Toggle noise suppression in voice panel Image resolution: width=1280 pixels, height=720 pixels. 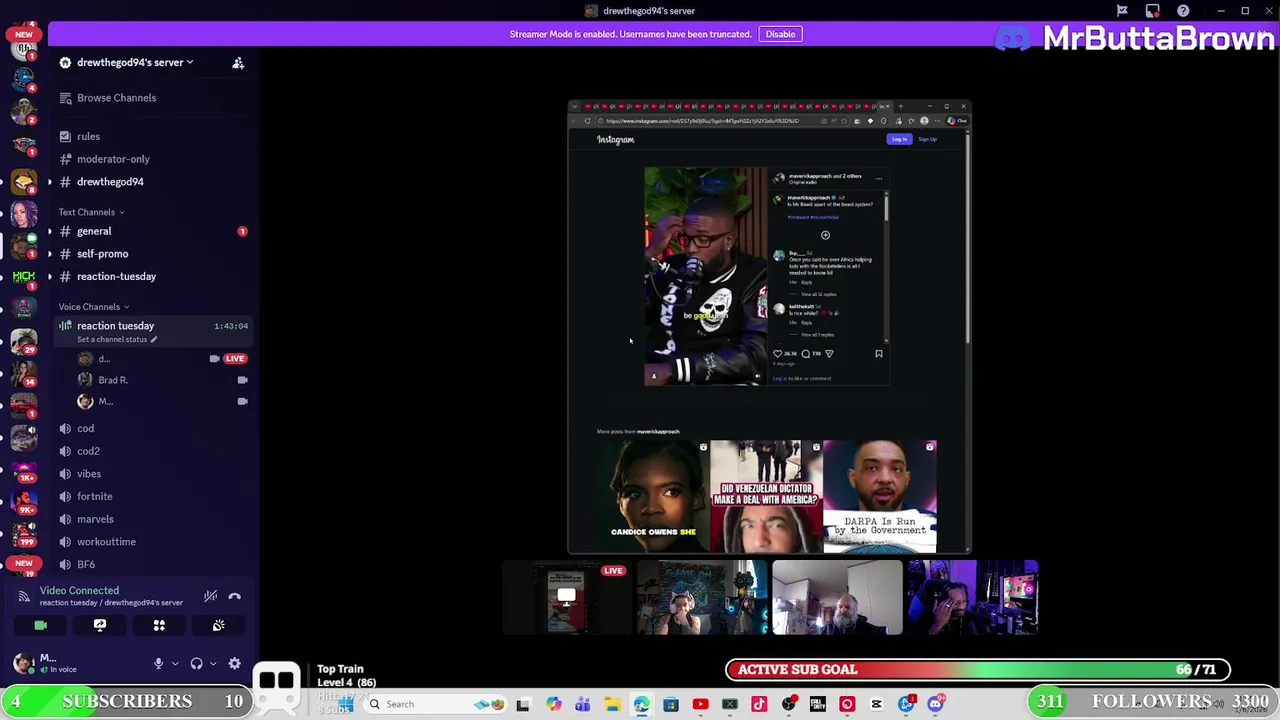pyautogui.click(x=210, y=596)
